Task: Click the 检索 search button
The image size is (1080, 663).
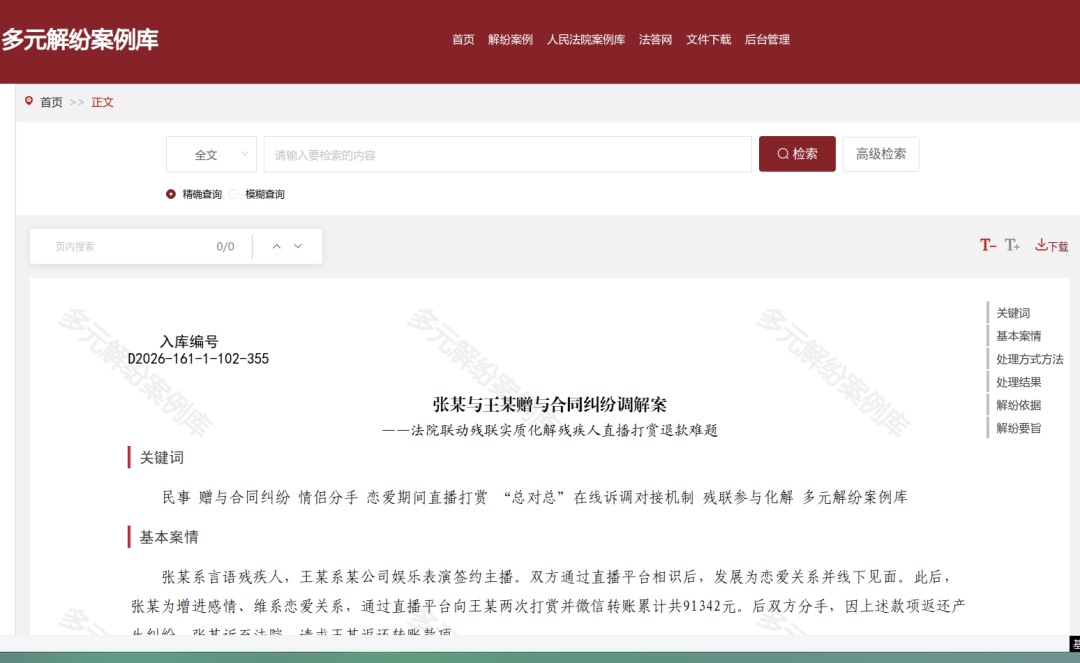Action: 797,154
